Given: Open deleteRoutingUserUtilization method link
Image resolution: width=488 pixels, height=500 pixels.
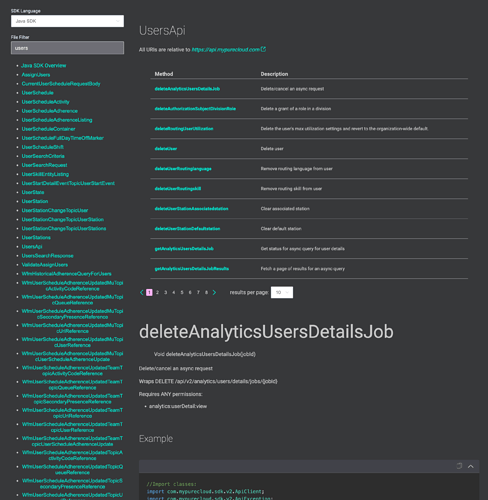Looking at the screenshot, I should coord(184,129).
